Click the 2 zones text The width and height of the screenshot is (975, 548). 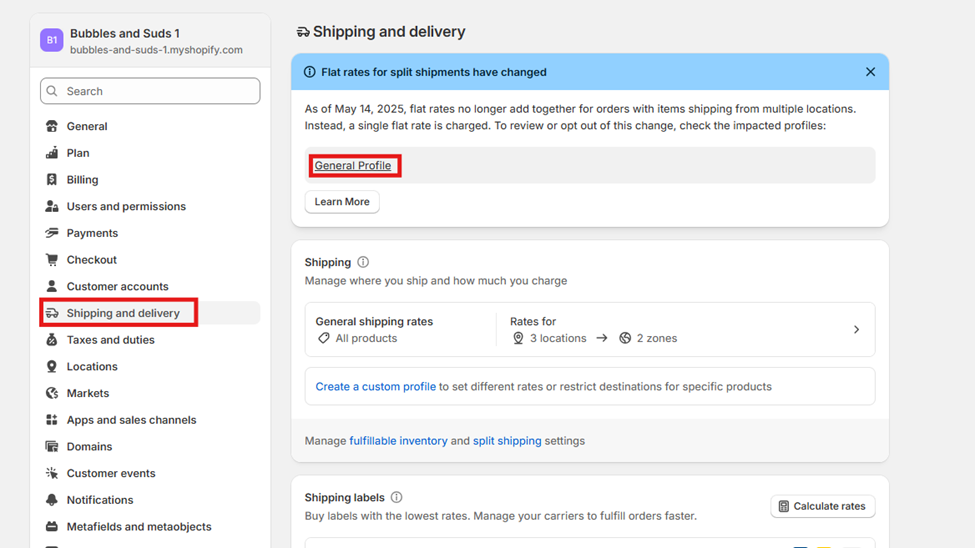(657, 338)
